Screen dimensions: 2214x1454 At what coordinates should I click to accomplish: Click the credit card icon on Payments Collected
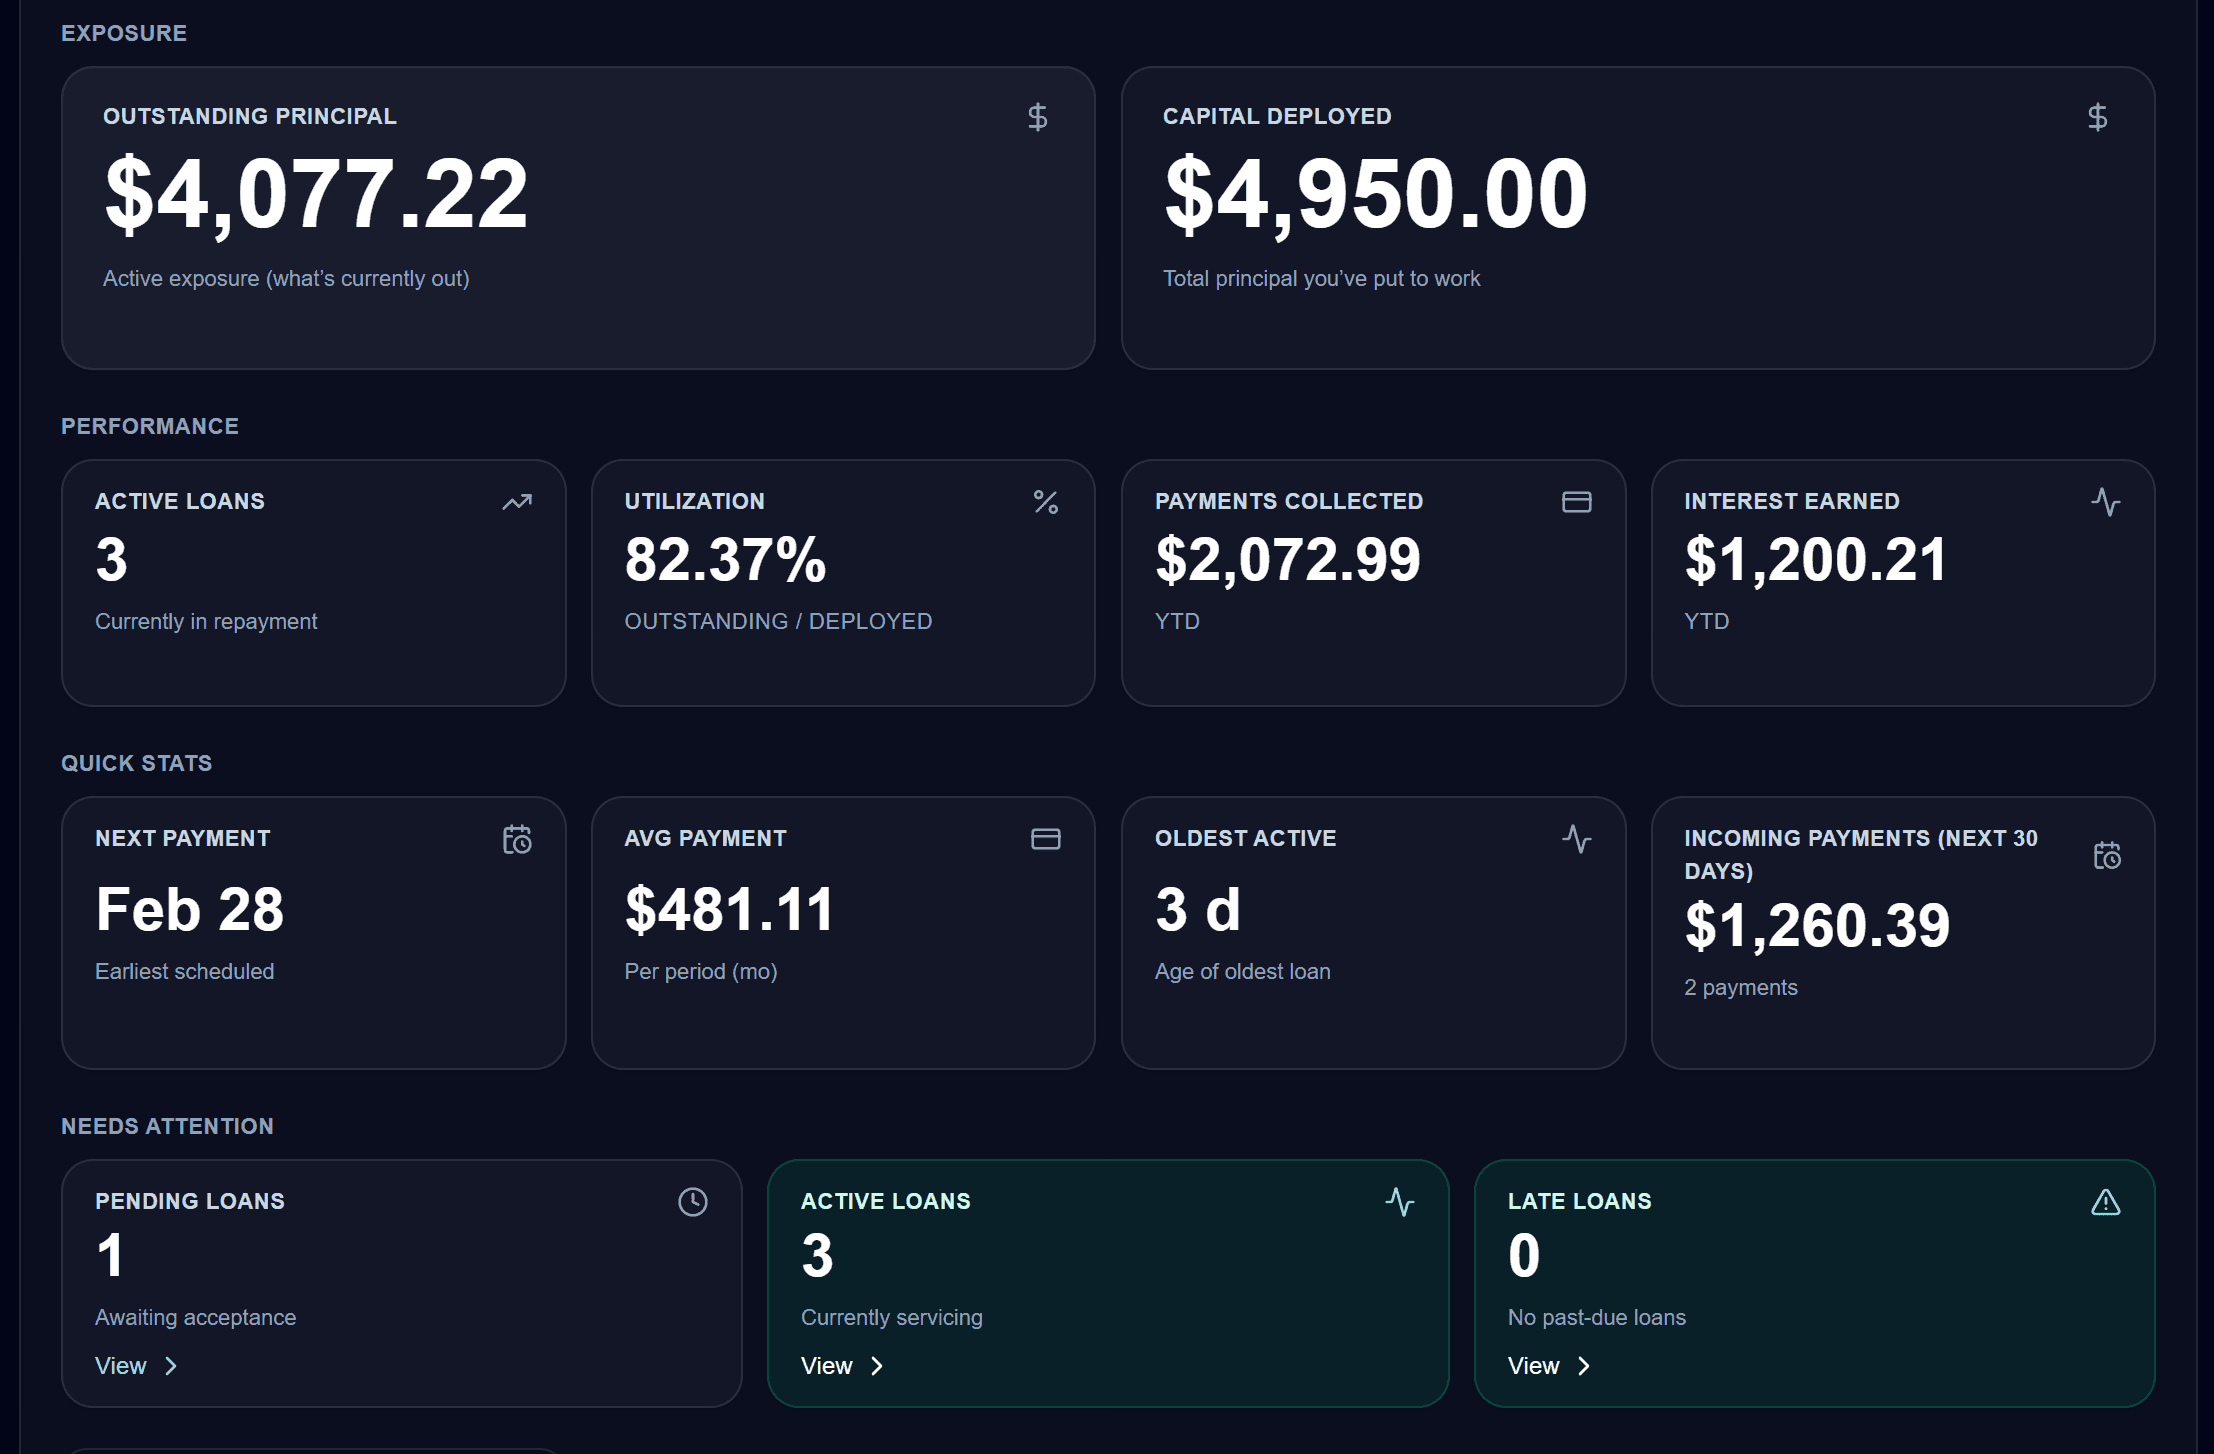pos(1576,502)
